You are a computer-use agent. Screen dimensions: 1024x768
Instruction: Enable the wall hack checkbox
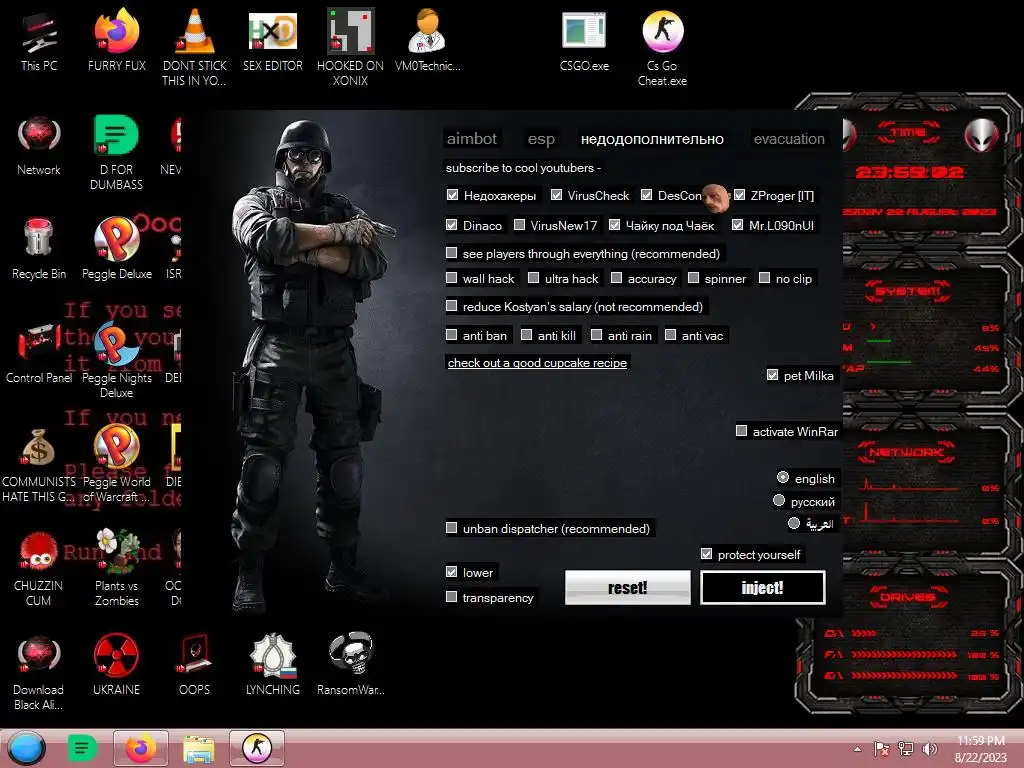pos(451,278)
